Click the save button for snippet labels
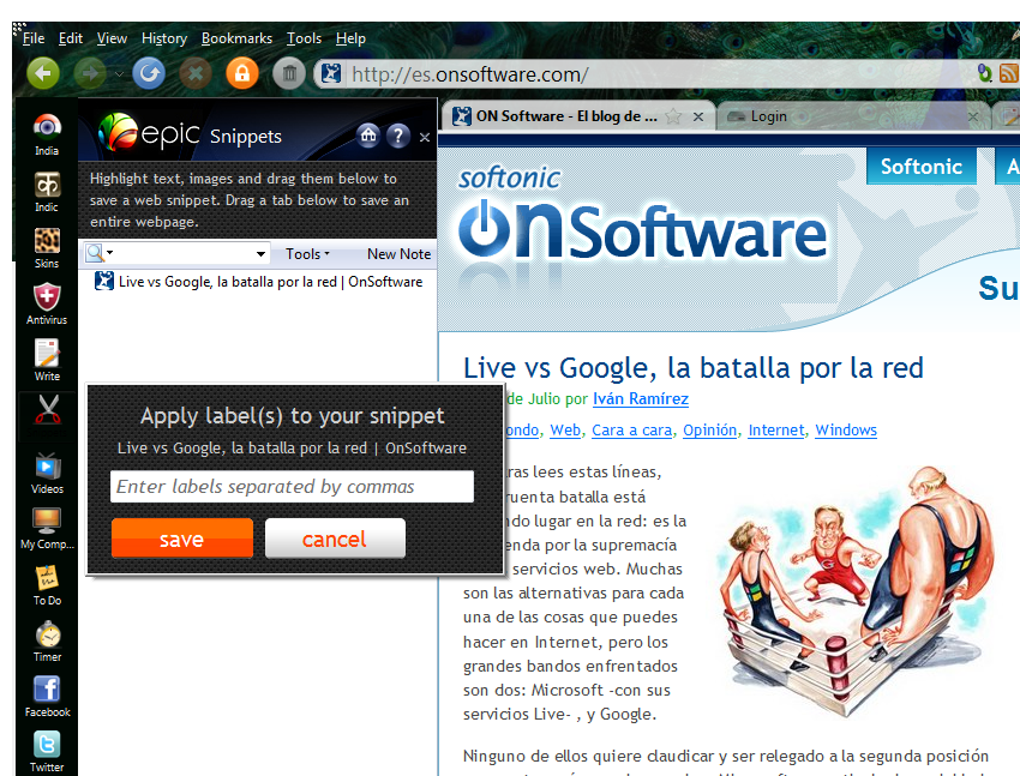The image size is (1020, 776). coord(182,539)
